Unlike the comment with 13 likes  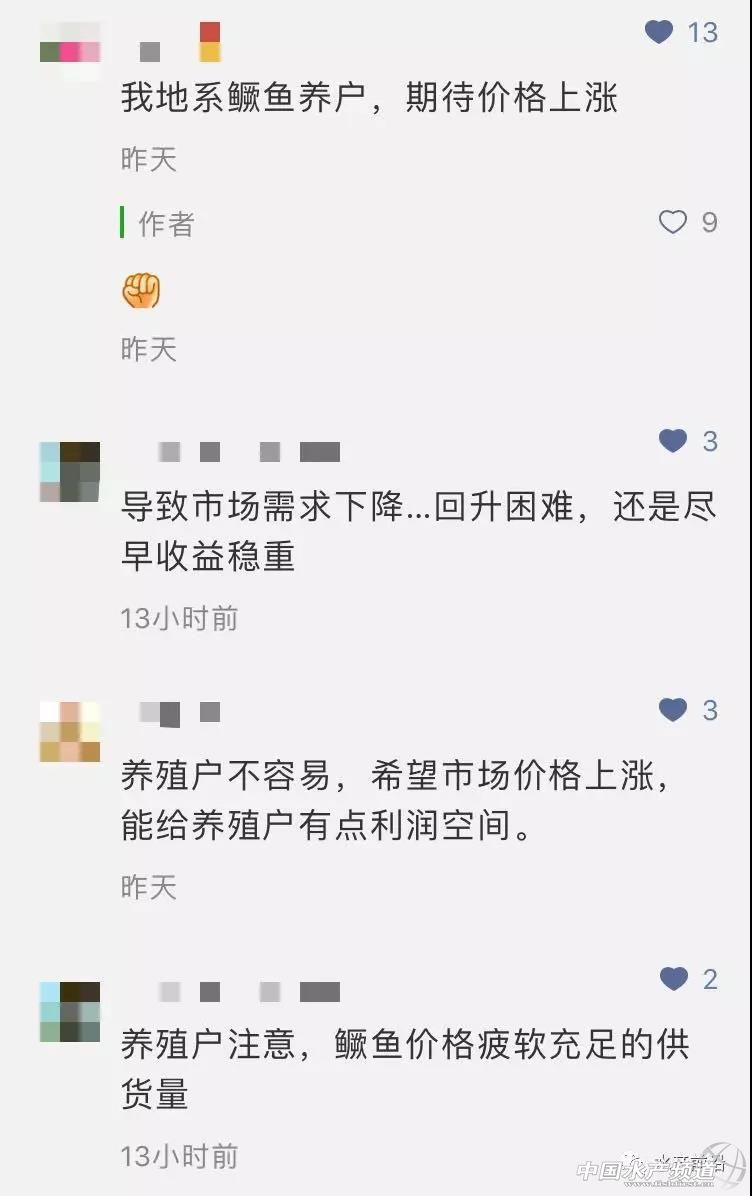click(x=659, y=31)
